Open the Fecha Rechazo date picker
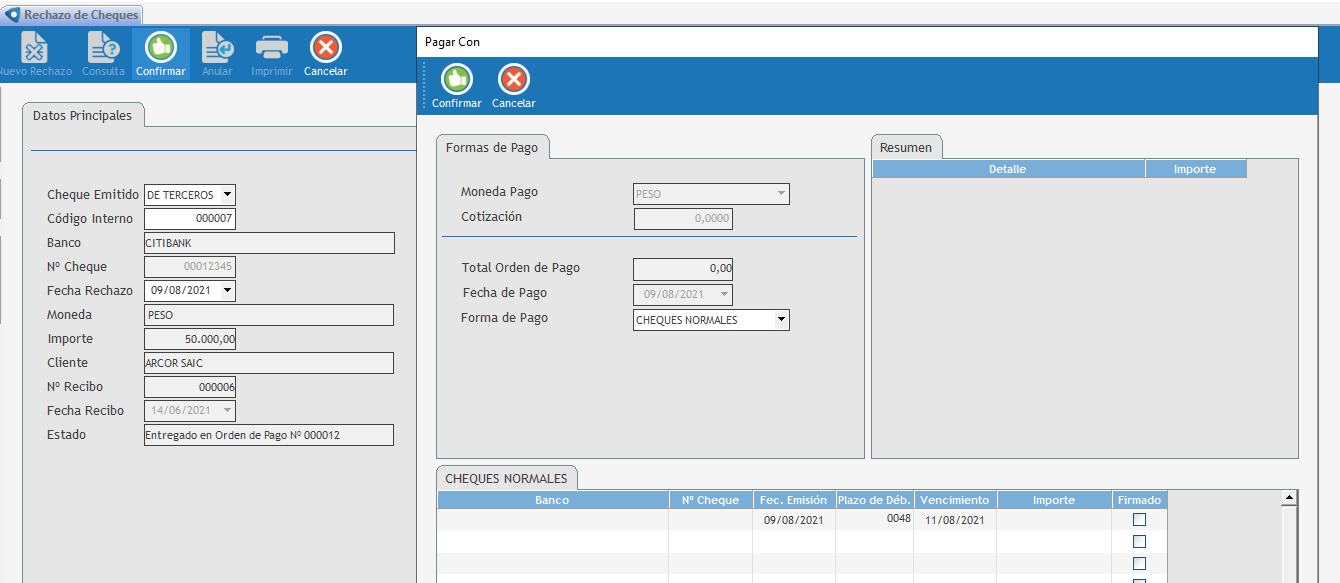 coord(227,291)
